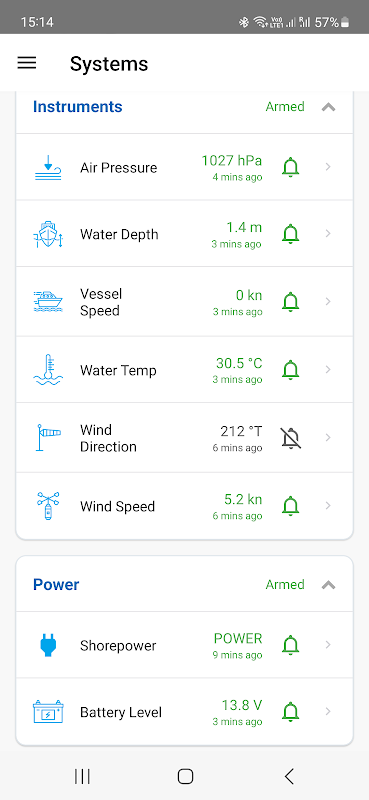Tap the Wind Direction windsock icon

(48, 438)
